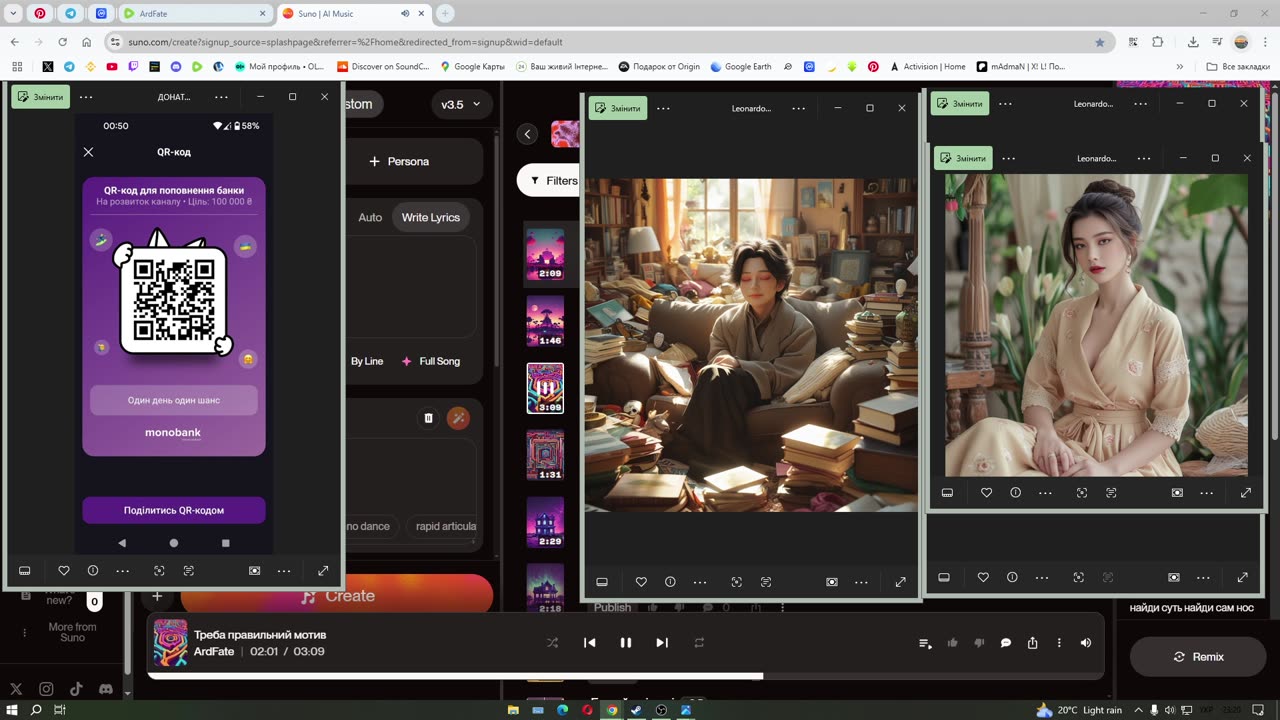Click the Full Song button

point(431,361)
